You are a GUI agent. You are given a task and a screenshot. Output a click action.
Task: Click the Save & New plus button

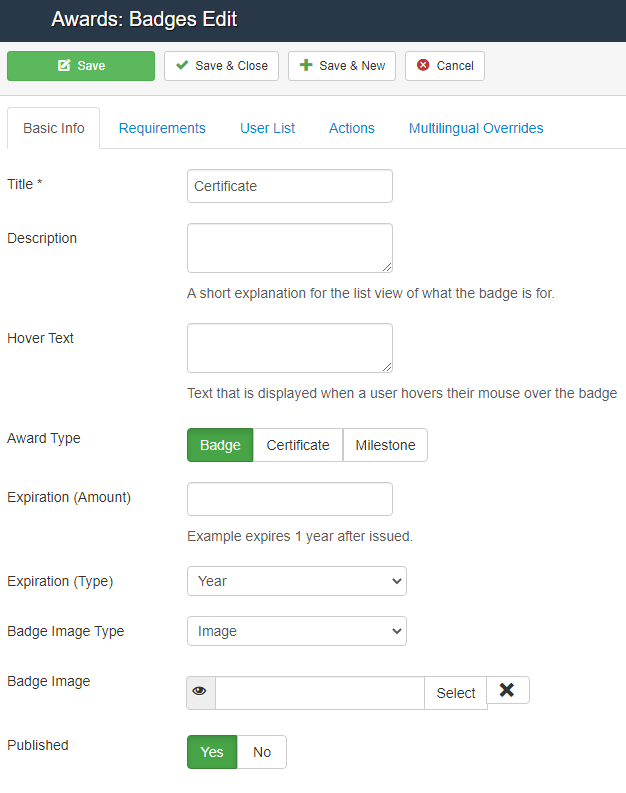342,66
